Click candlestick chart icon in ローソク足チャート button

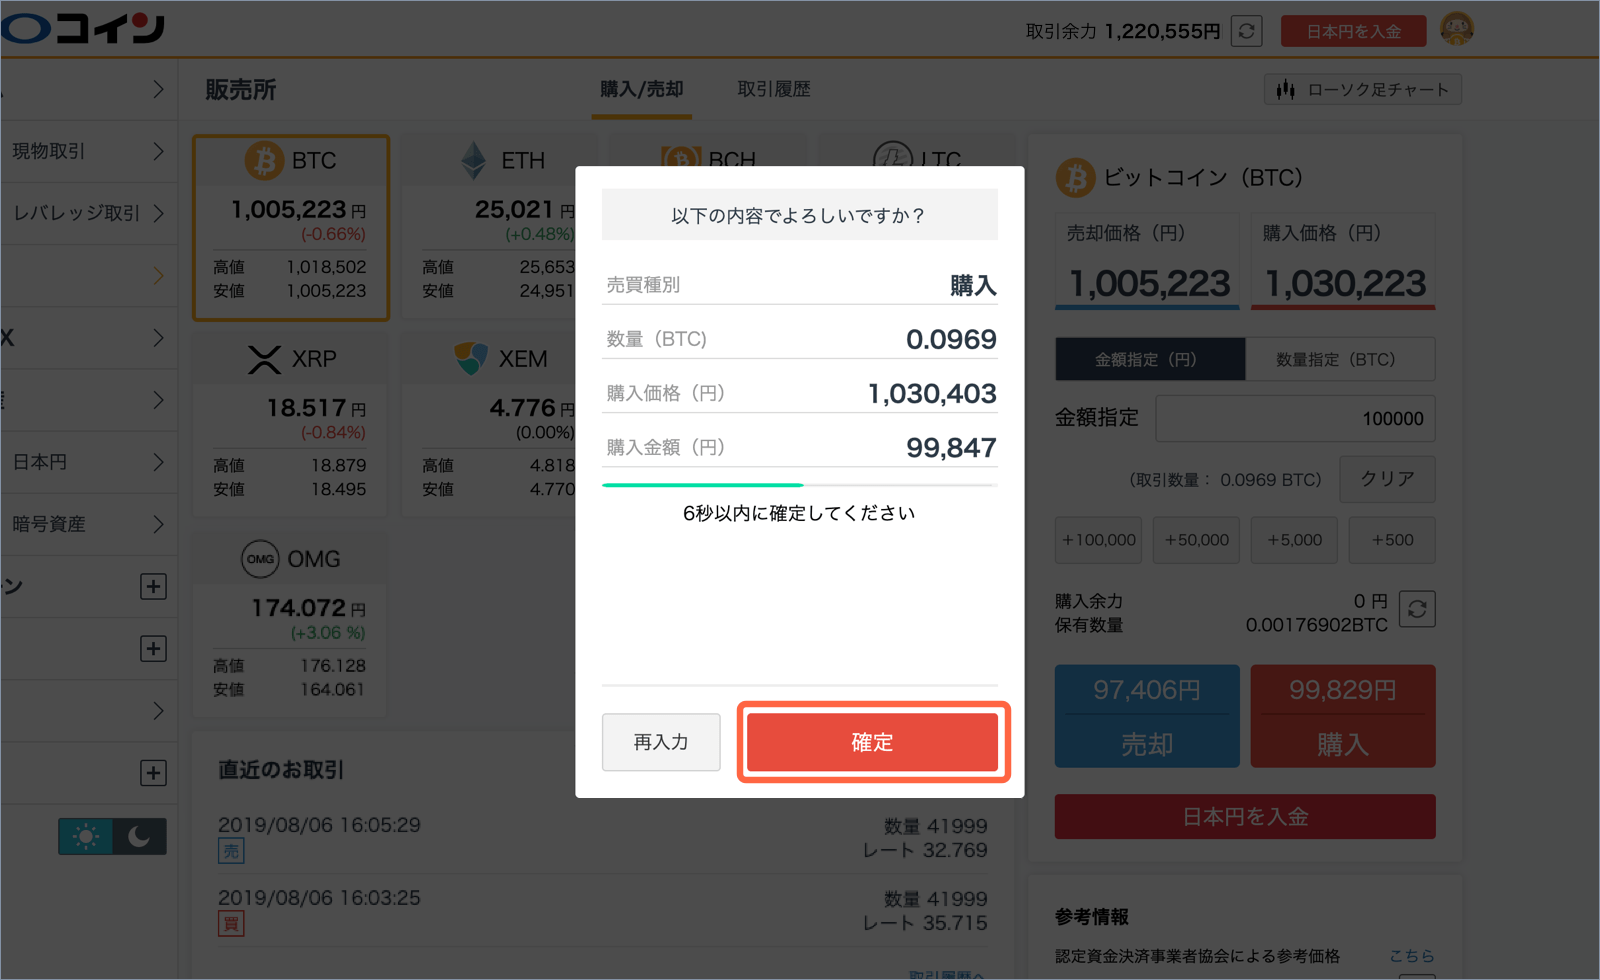click(1286, 90)
